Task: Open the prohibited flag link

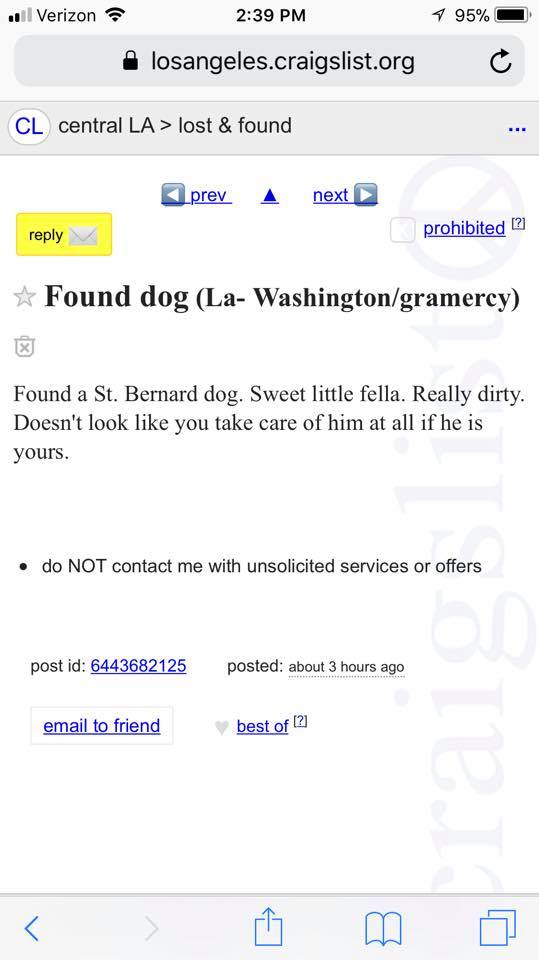Action: click(x=464, y=228)
